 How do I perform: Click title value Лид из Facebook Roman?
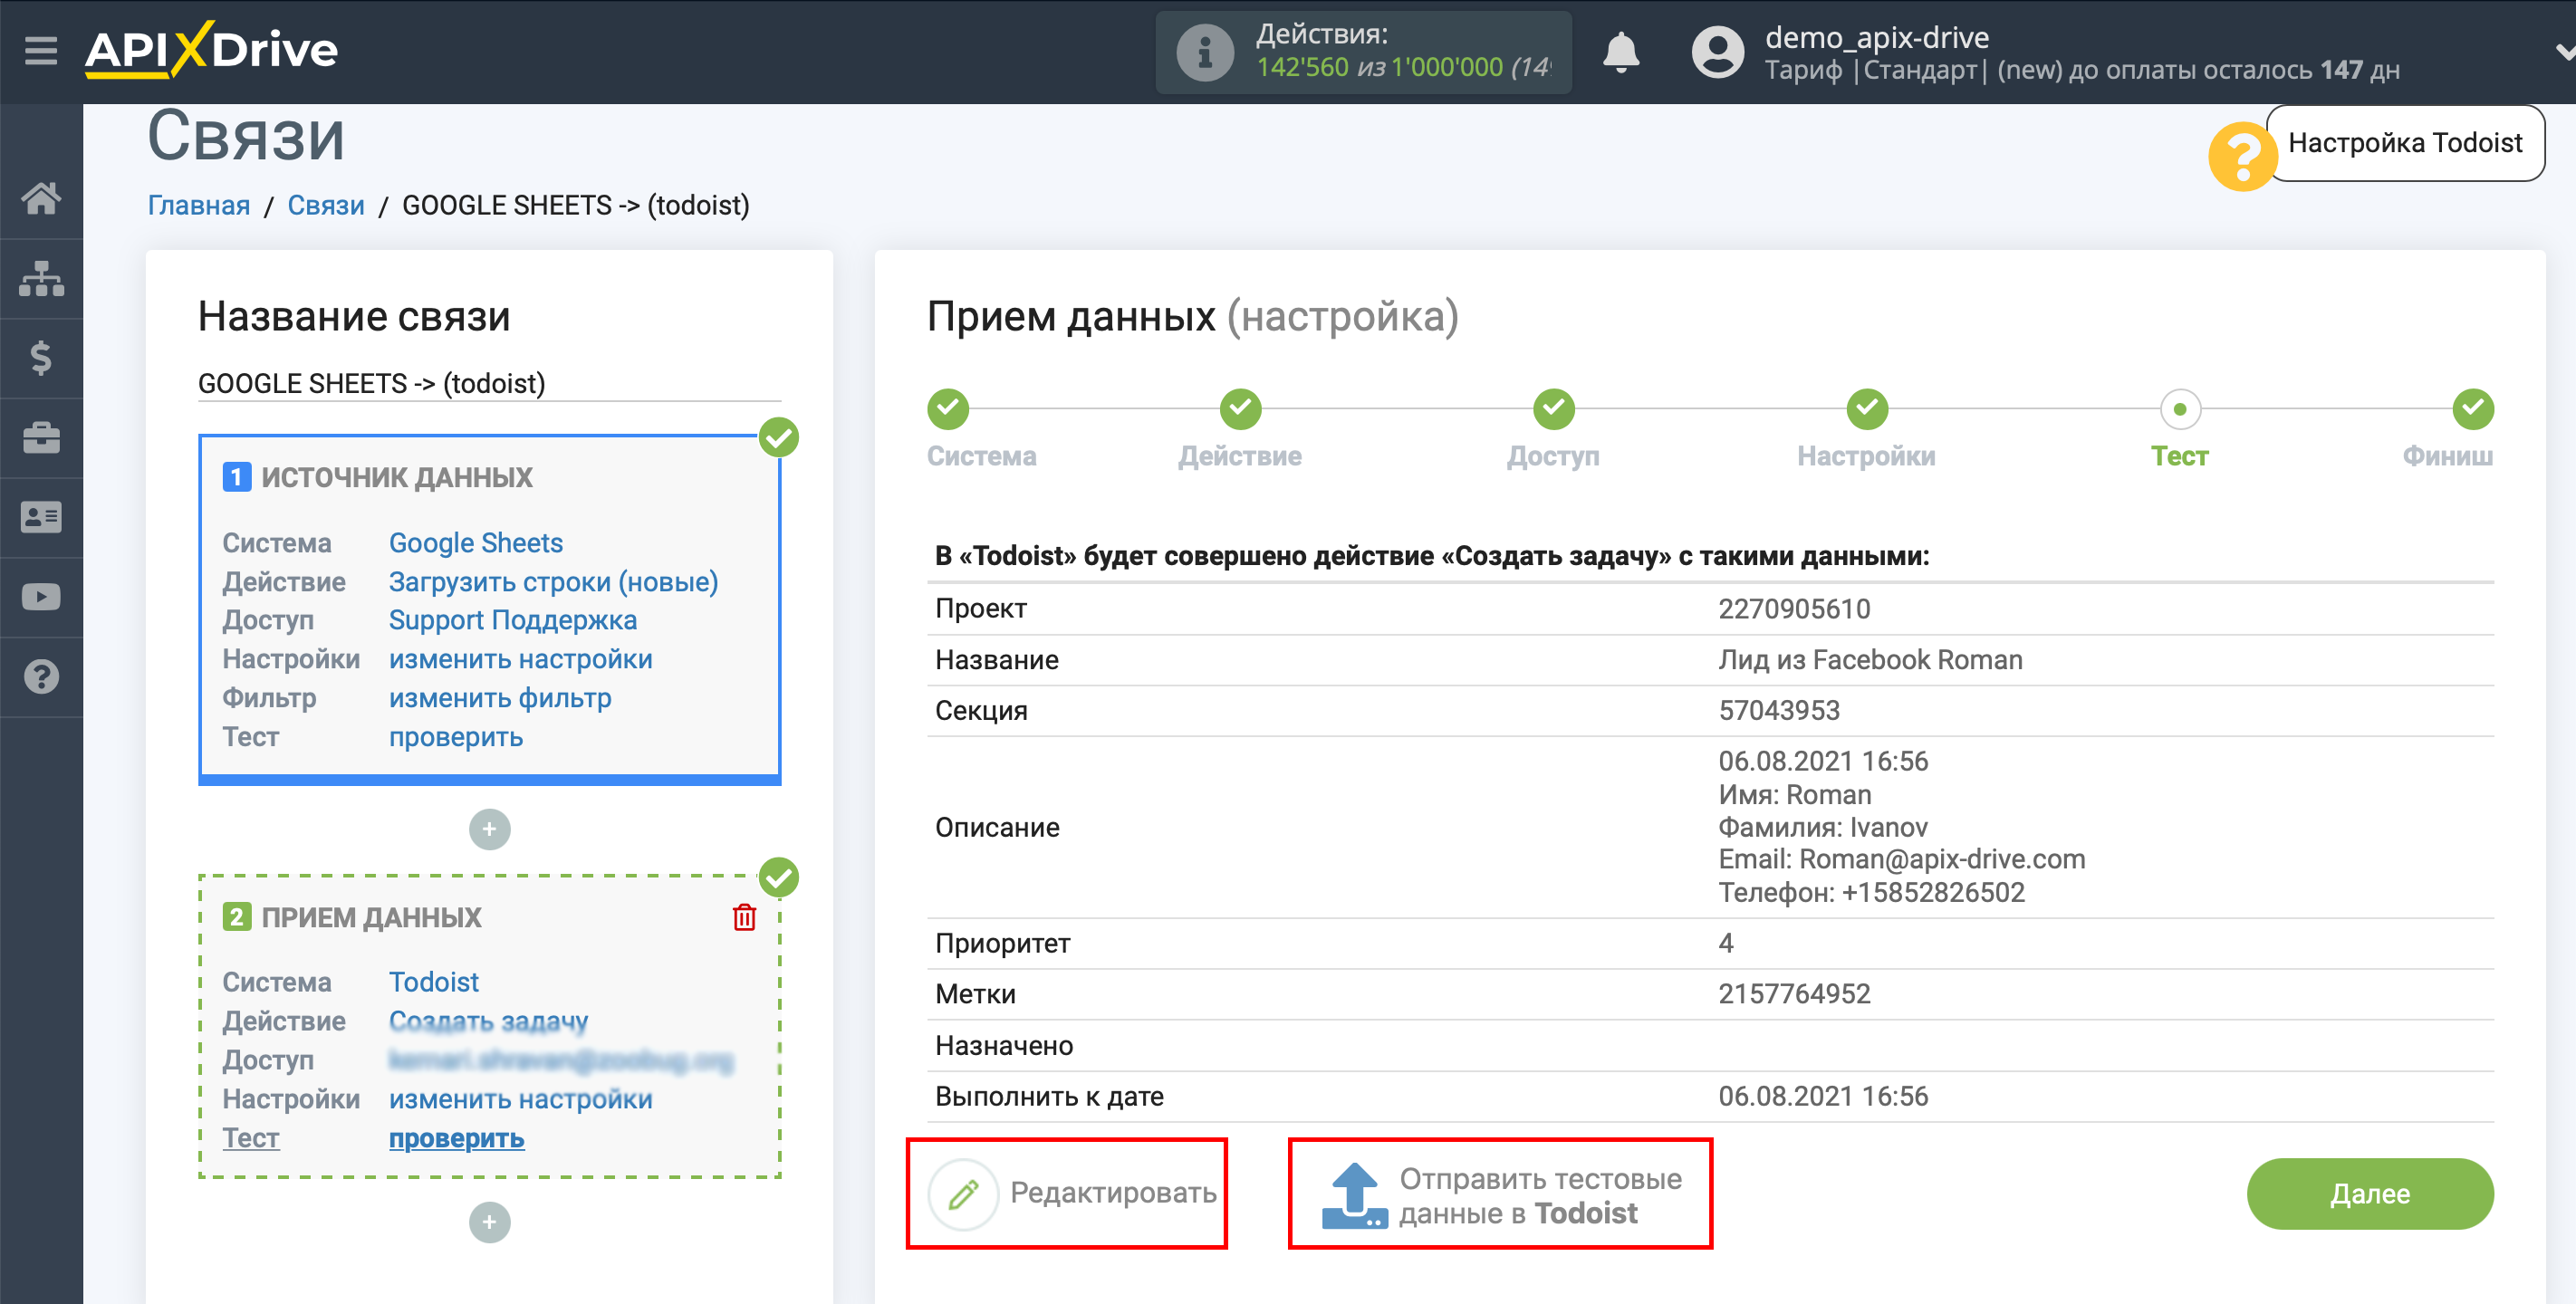[1870, 659]
